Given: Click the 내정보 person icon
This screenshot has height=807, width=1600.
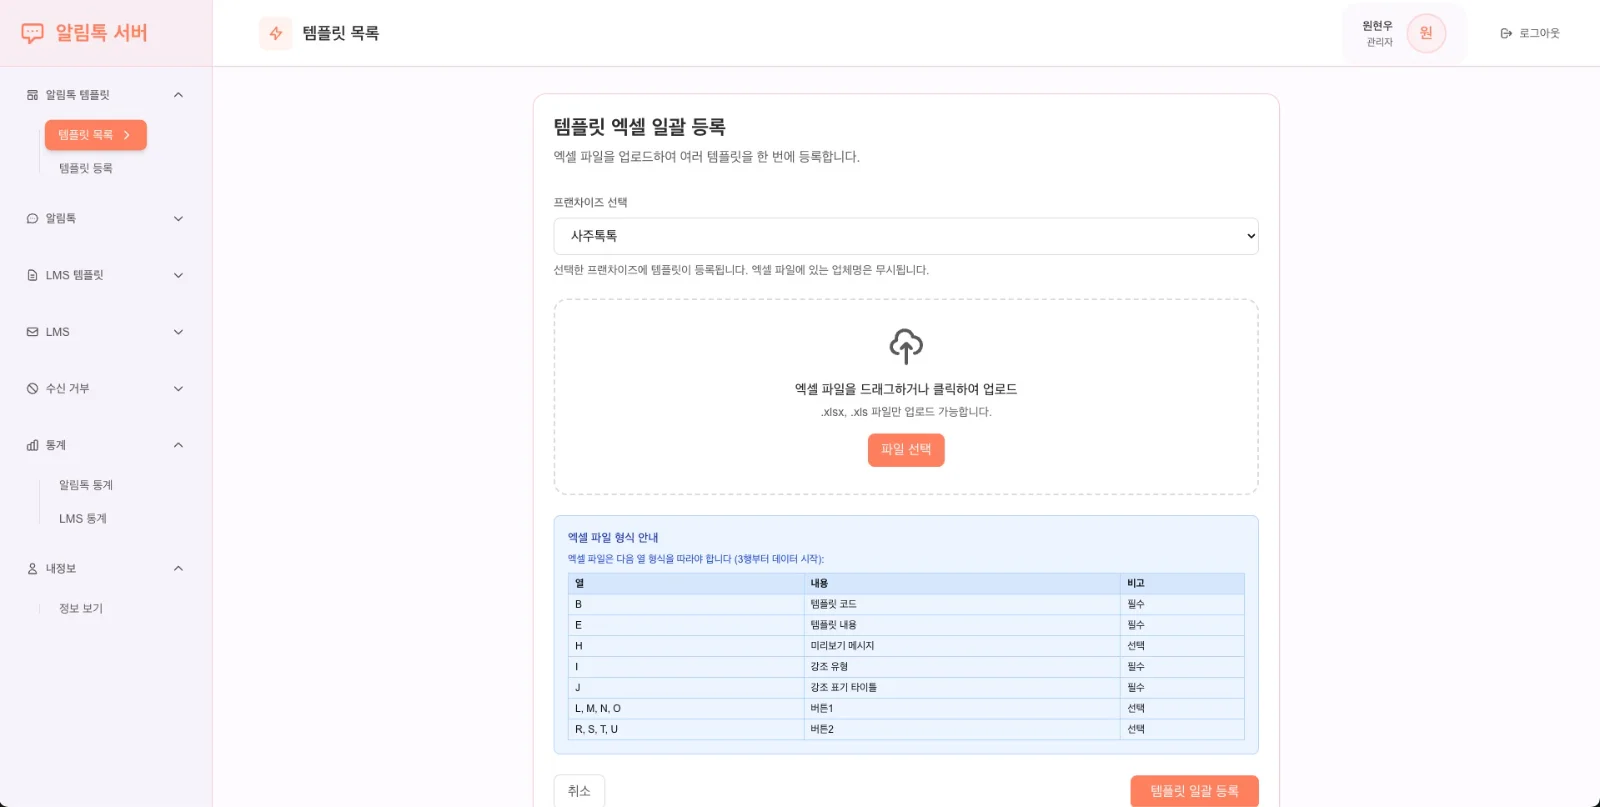Looking at the screenshot, I should (x=32, y=568).
